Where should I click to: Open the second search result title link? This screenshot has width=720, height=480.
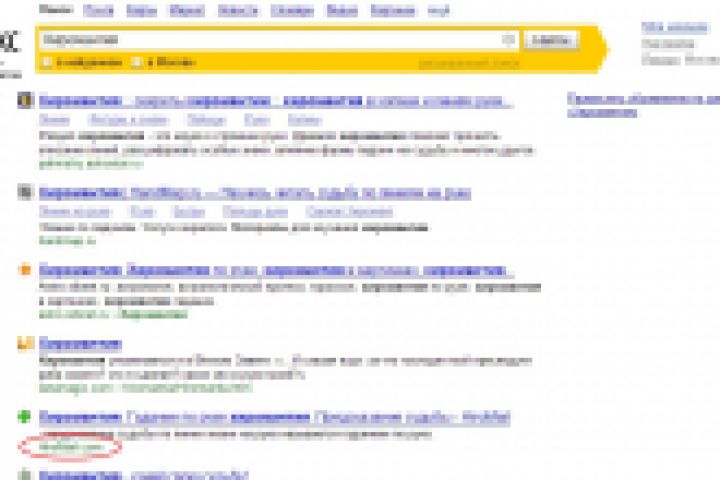point(255,193)
